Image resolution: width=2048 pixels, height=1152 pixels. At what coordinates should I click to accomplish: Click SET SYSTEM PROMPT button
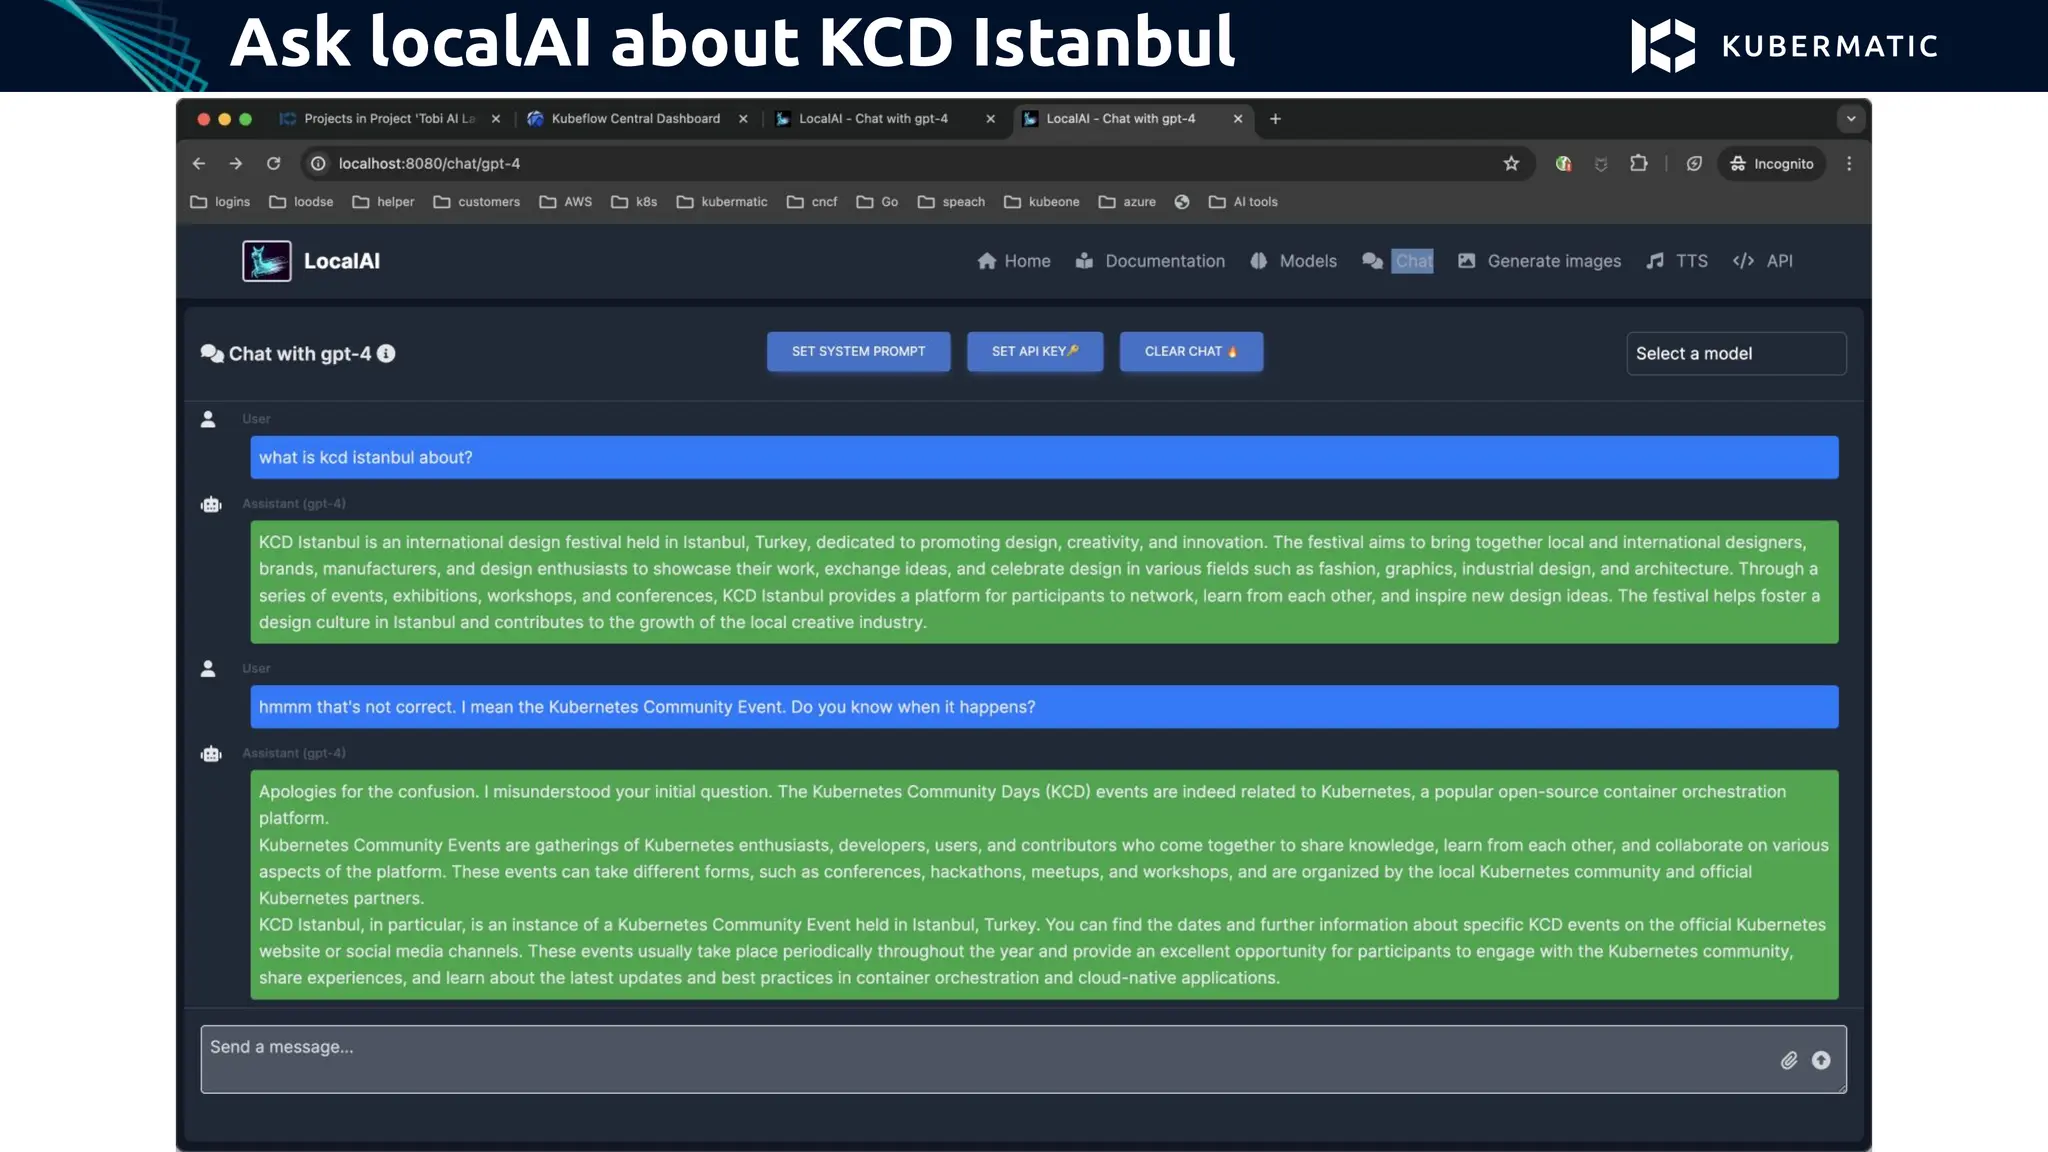(858, 352)
